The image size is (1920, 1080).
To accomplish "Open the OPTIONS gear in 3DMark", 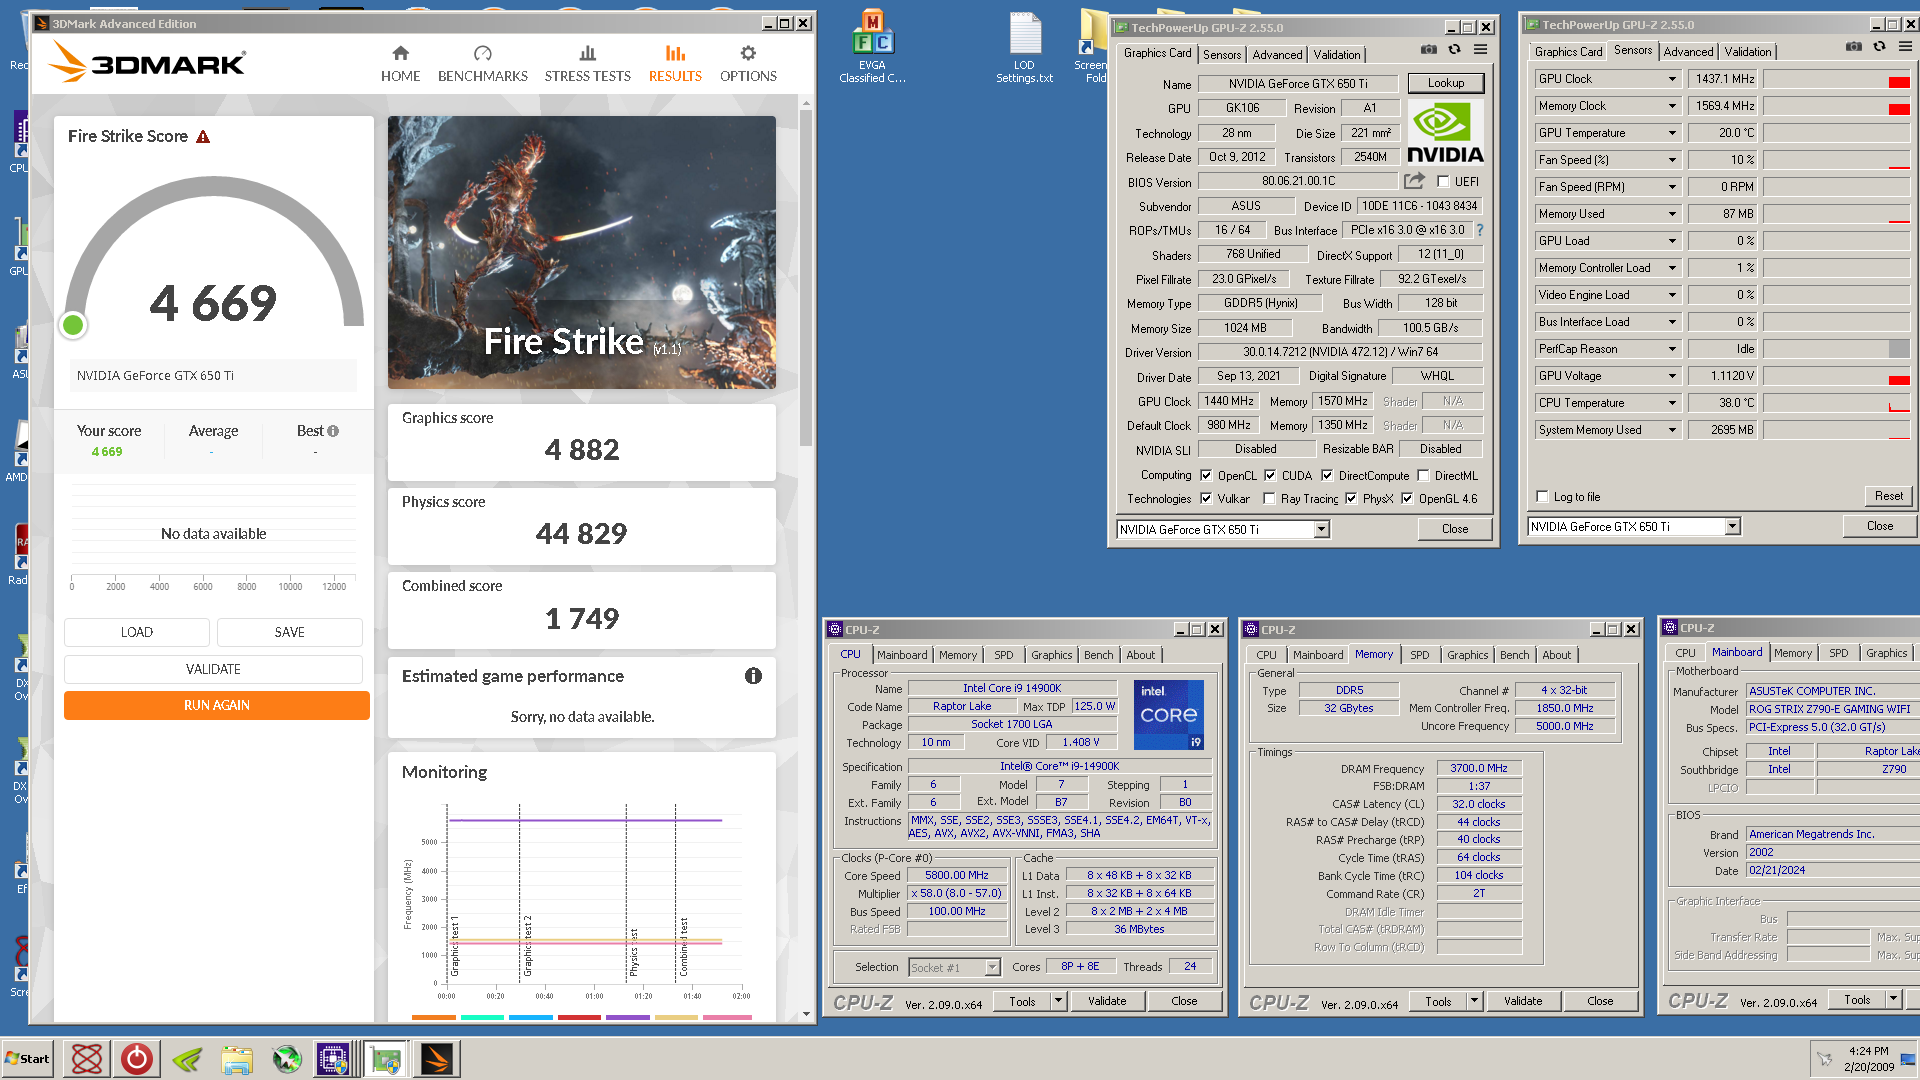I will pos(748,64).
